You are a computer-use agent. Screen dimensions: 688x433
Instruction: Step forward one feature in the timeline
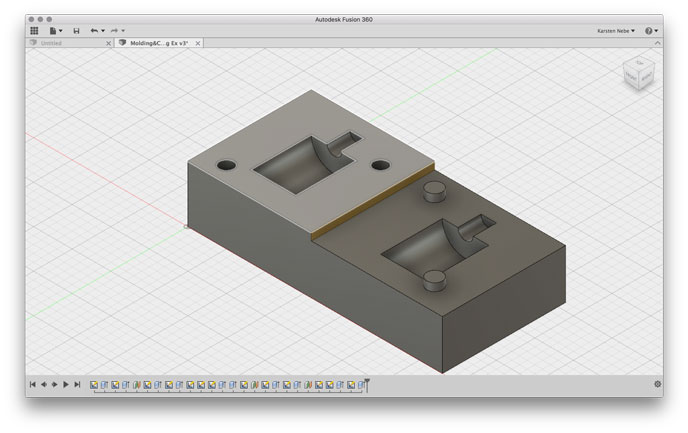coord(54,384)
